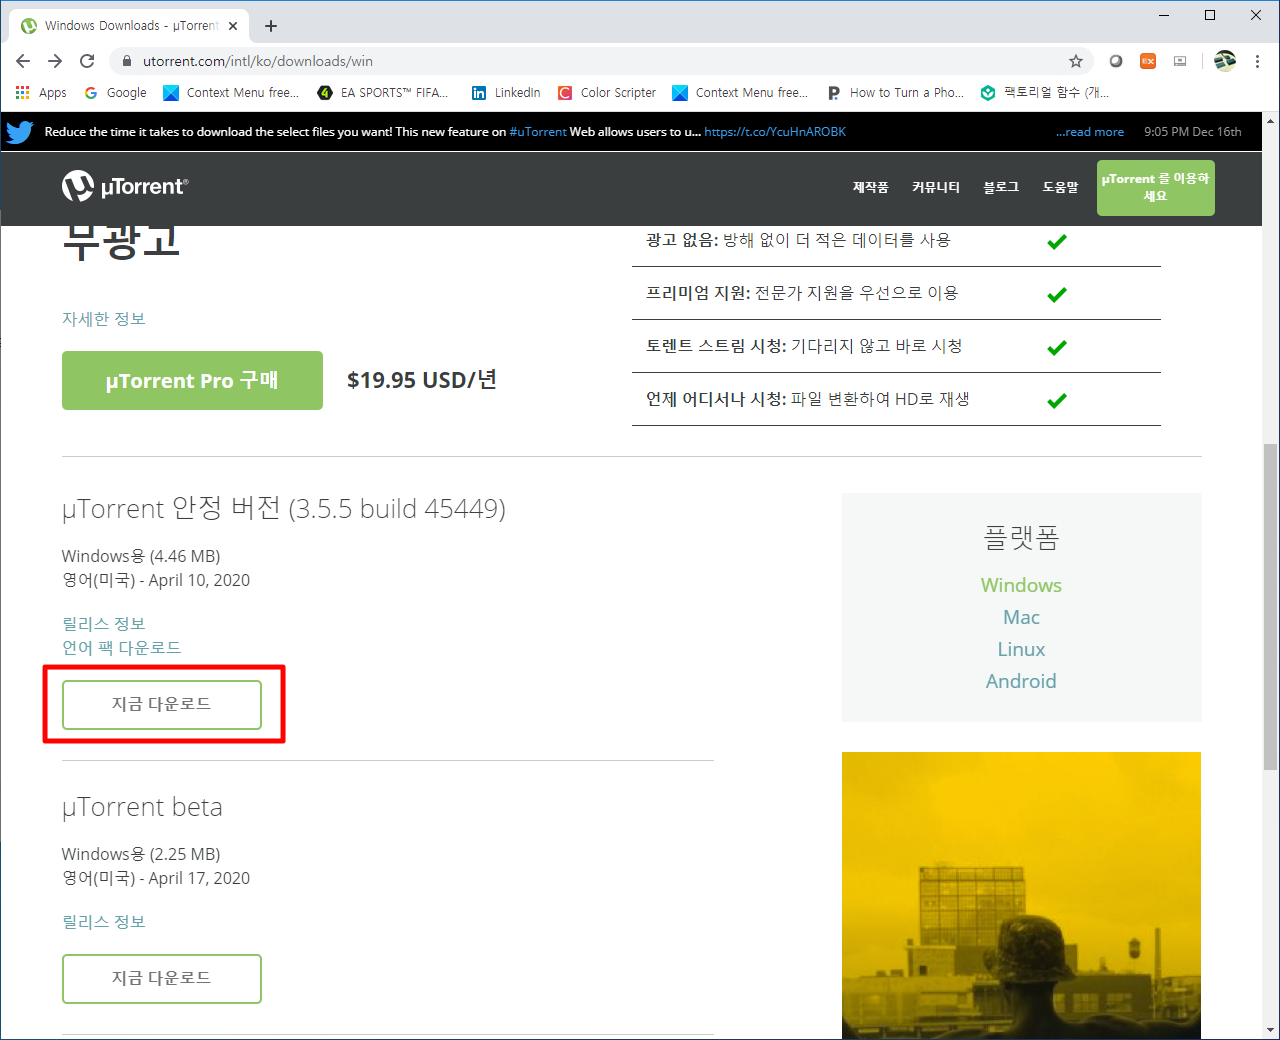Click the µTorrent logo in the header
This screenshot has width=1280, height=1040.
click(x=125, y=186)
